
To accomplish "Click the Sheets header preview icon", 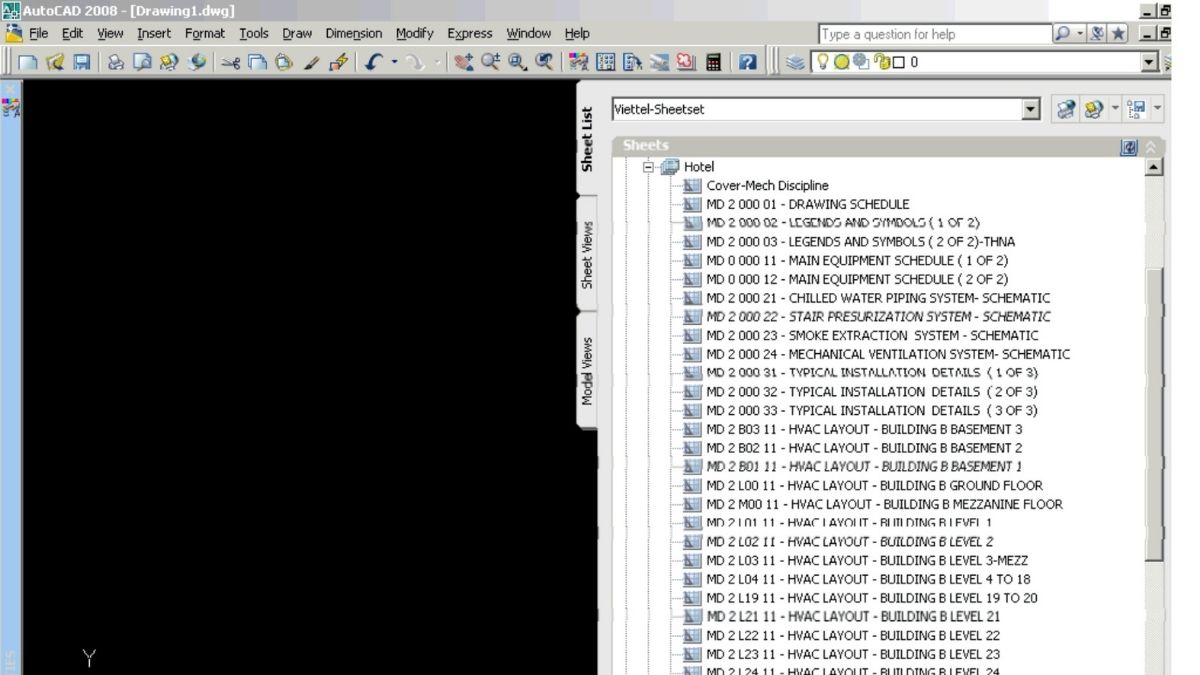I will click(x=1129, y=147).
